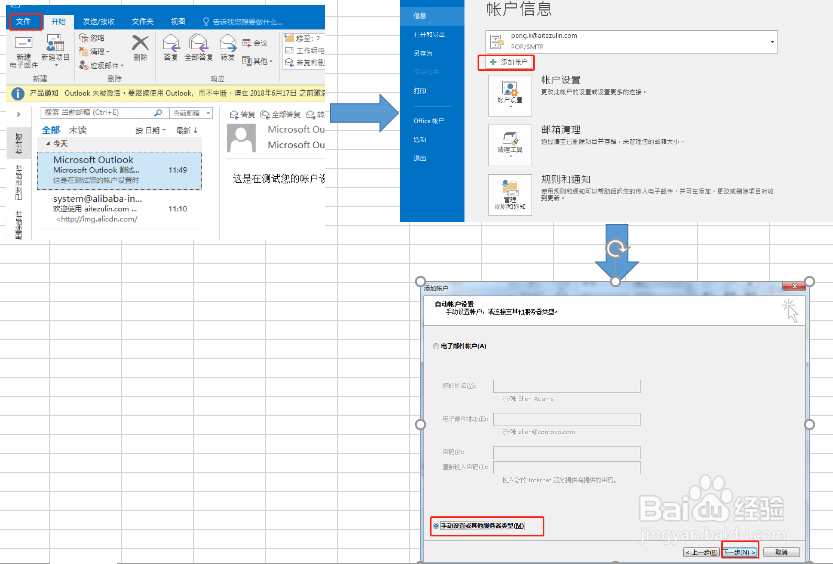Select 退出 in backstage sidebar
The height and width of the screenshot is (564, 833).
click(420, 158)
